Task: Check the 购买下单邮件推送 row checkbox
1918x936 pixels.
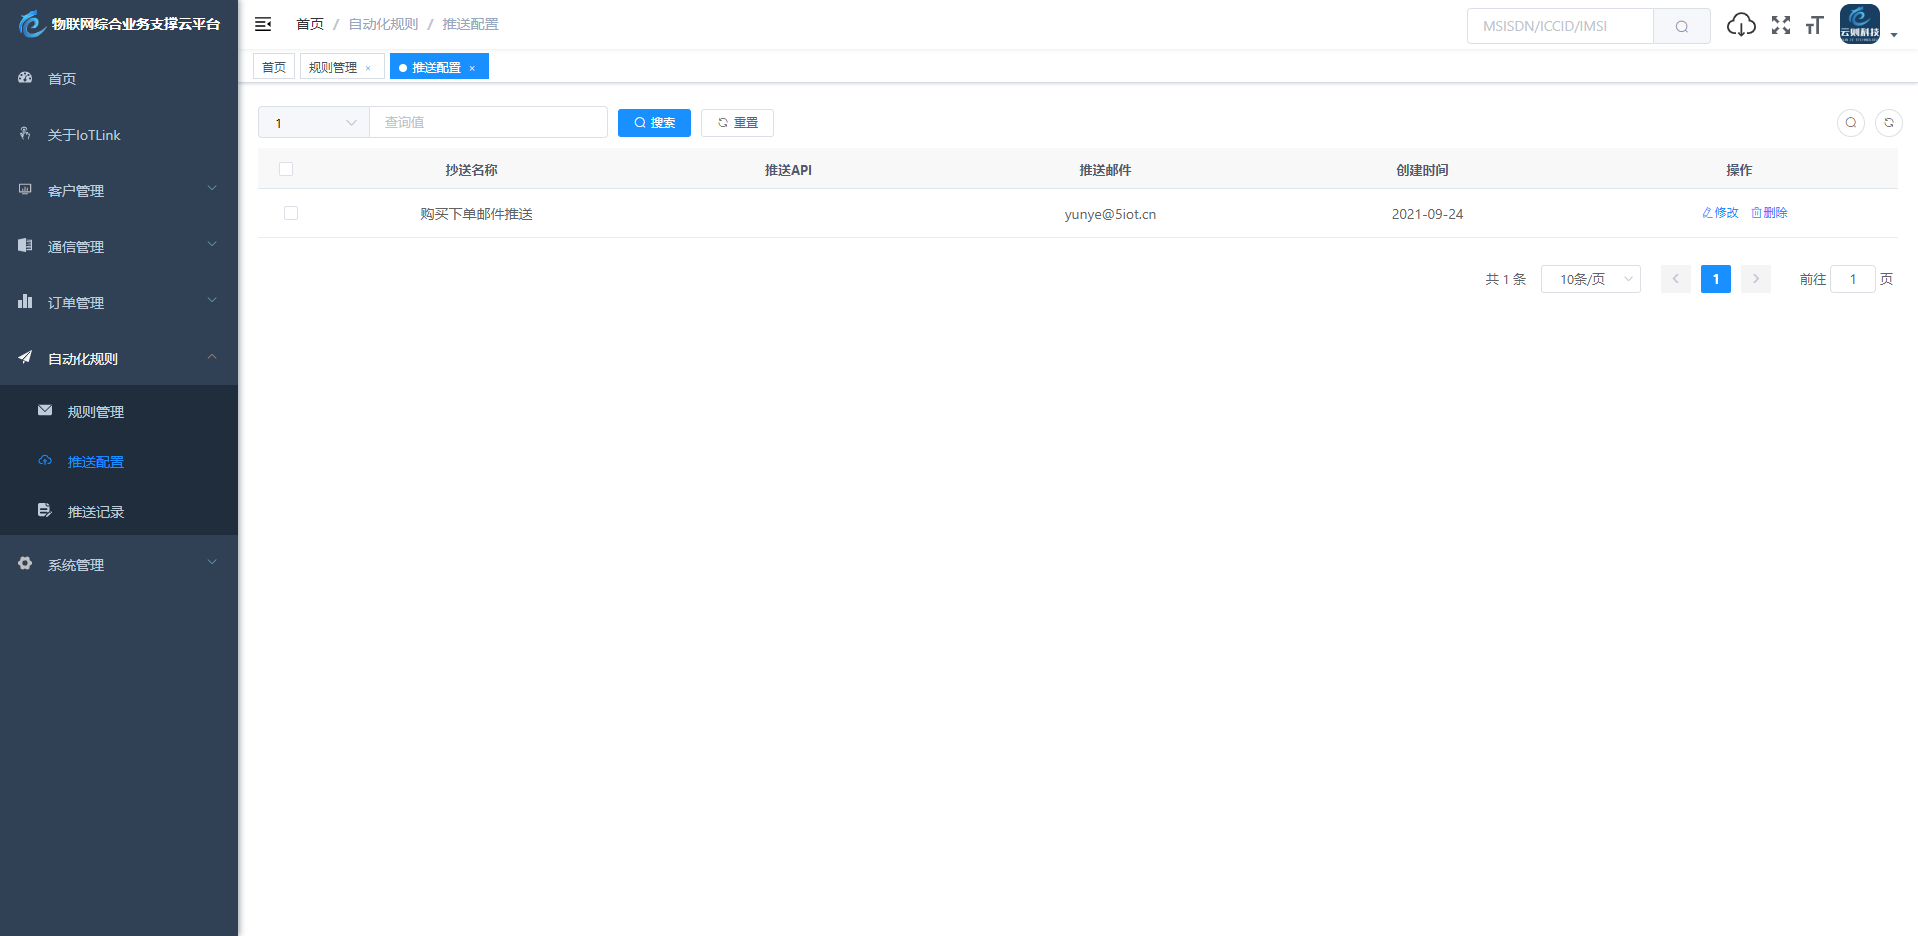Action: point(291,213)
